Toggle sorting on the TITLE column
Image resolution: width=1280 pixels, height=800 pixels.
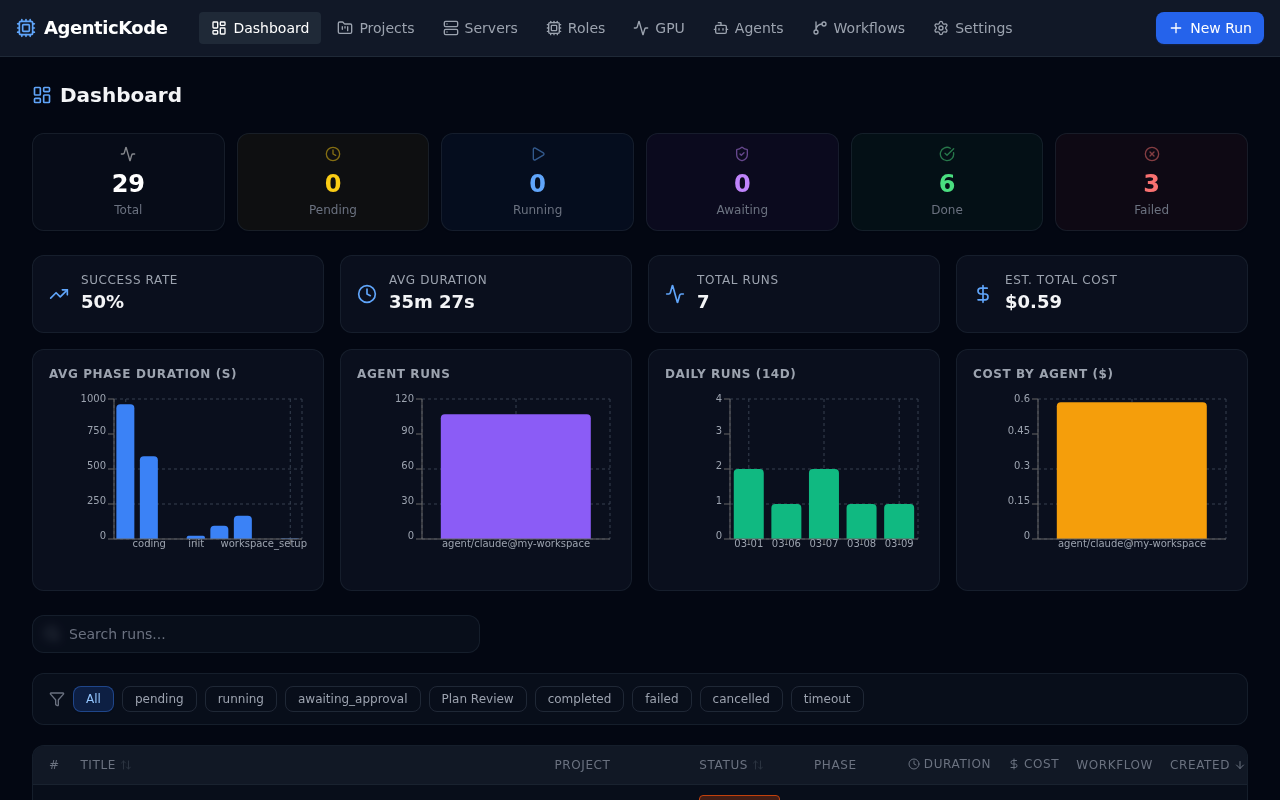tap(105, 764)
